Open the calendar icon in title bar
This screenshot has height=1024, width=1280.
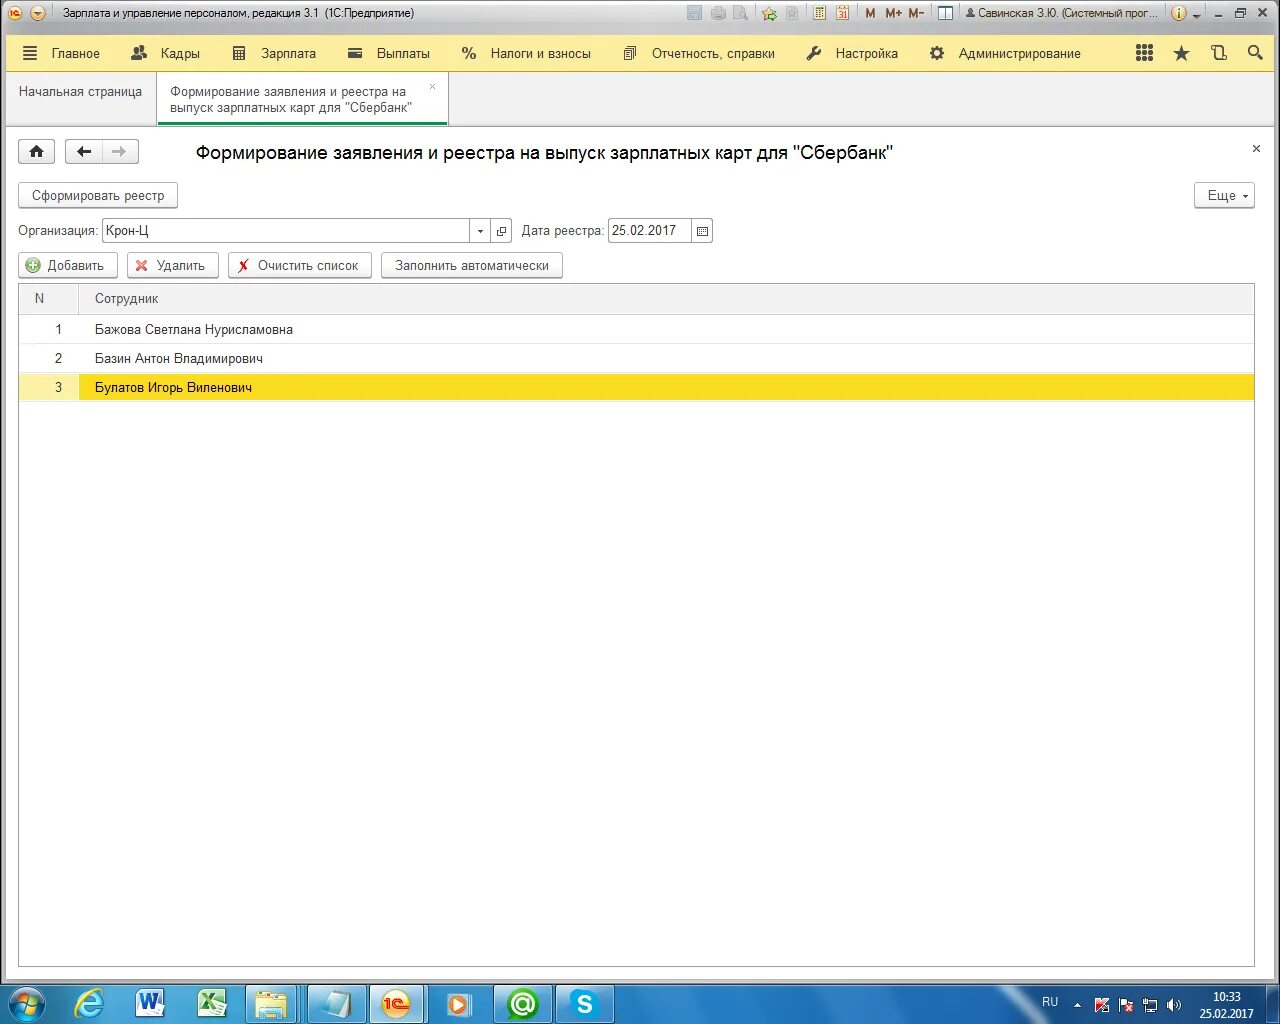point(842,13)
